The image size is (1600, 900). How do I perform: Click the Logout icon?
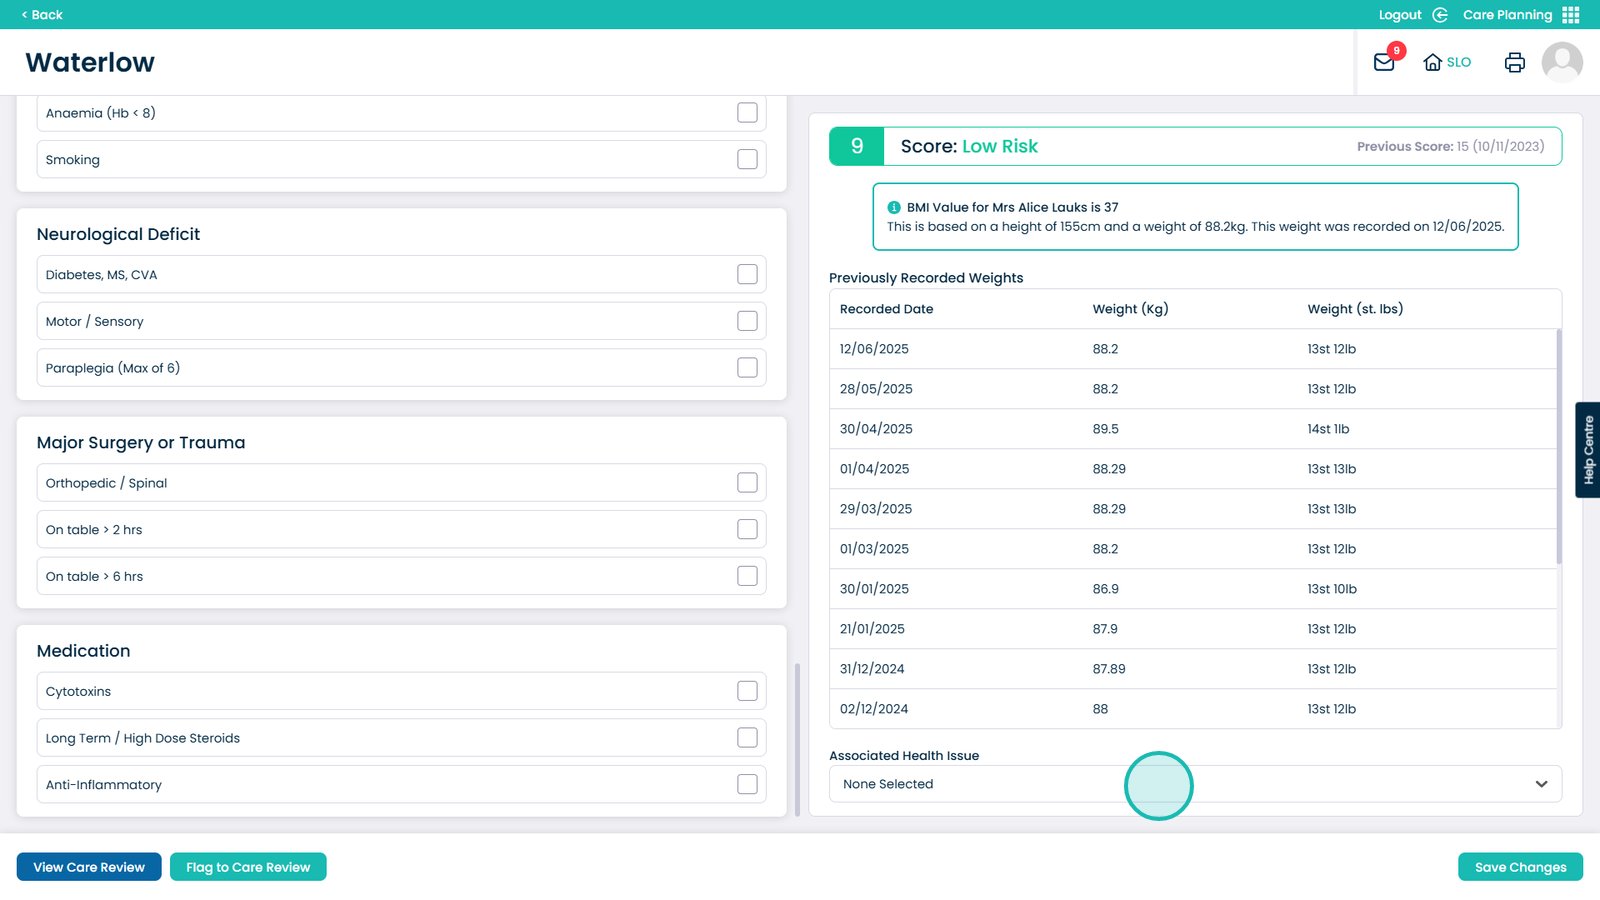[x=1440, y=15]
